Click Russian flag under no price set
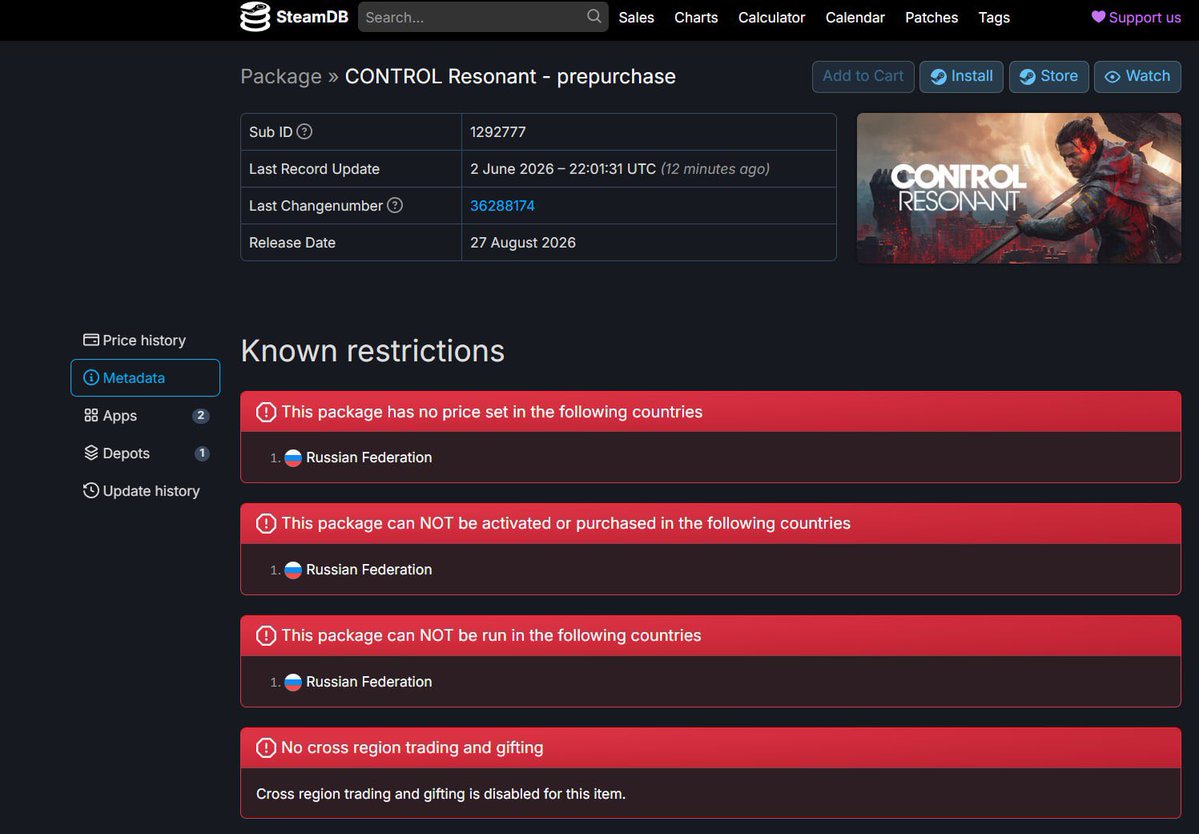Viewport: 1199px width, 834px height. 293,458
